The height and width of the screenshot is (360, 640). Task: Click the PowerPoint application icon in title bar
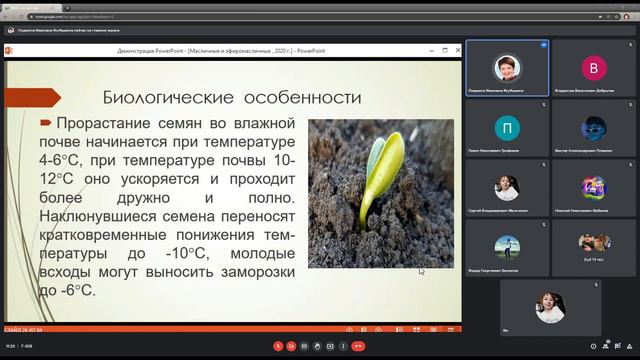point(9,51)
